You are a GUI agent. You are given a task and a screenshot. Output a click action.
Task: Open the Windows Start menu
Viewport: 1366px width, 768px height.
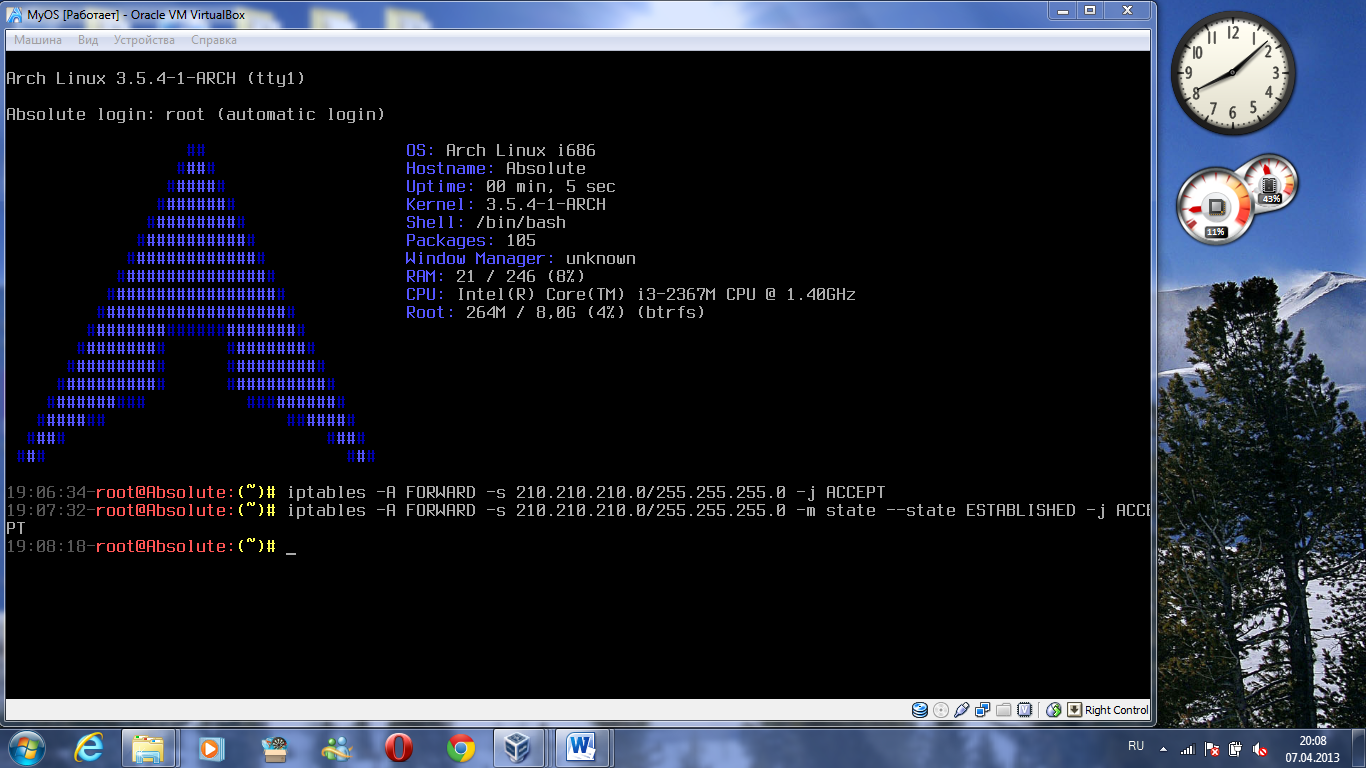pyautogui.click(x=26, y=748)
